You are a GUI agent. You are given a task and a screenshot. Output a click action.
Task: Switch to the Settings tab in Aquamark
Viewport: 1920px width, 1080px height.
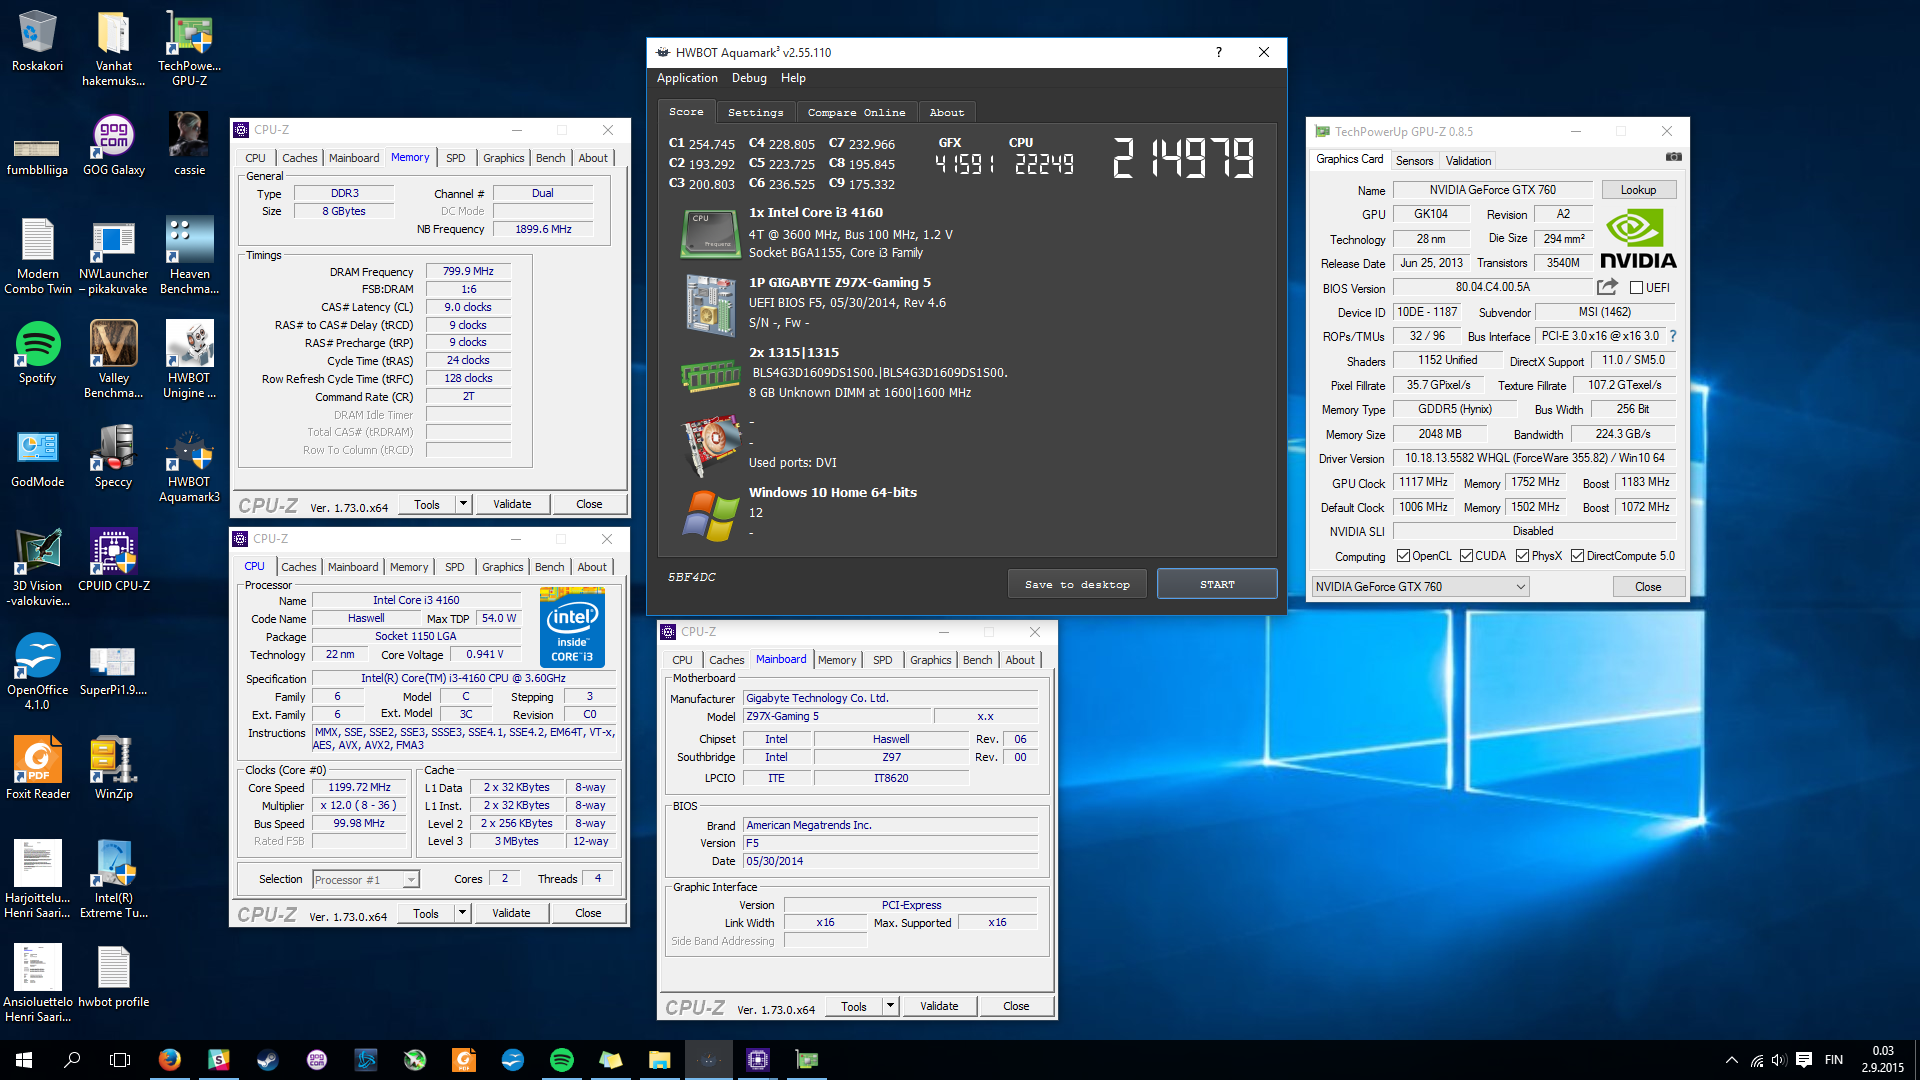click(756, 113)
